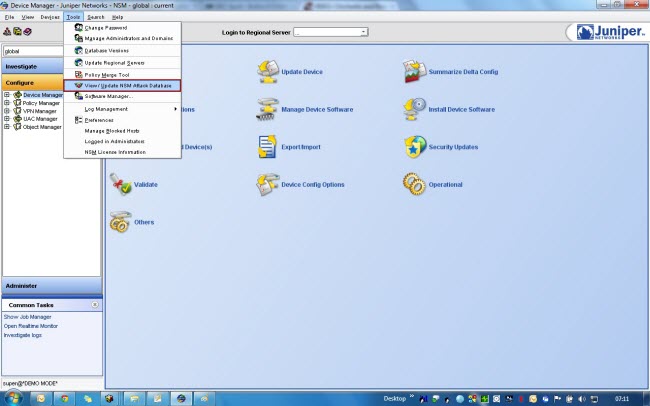Select Object Manager in the tree

(x=42, y=127)
